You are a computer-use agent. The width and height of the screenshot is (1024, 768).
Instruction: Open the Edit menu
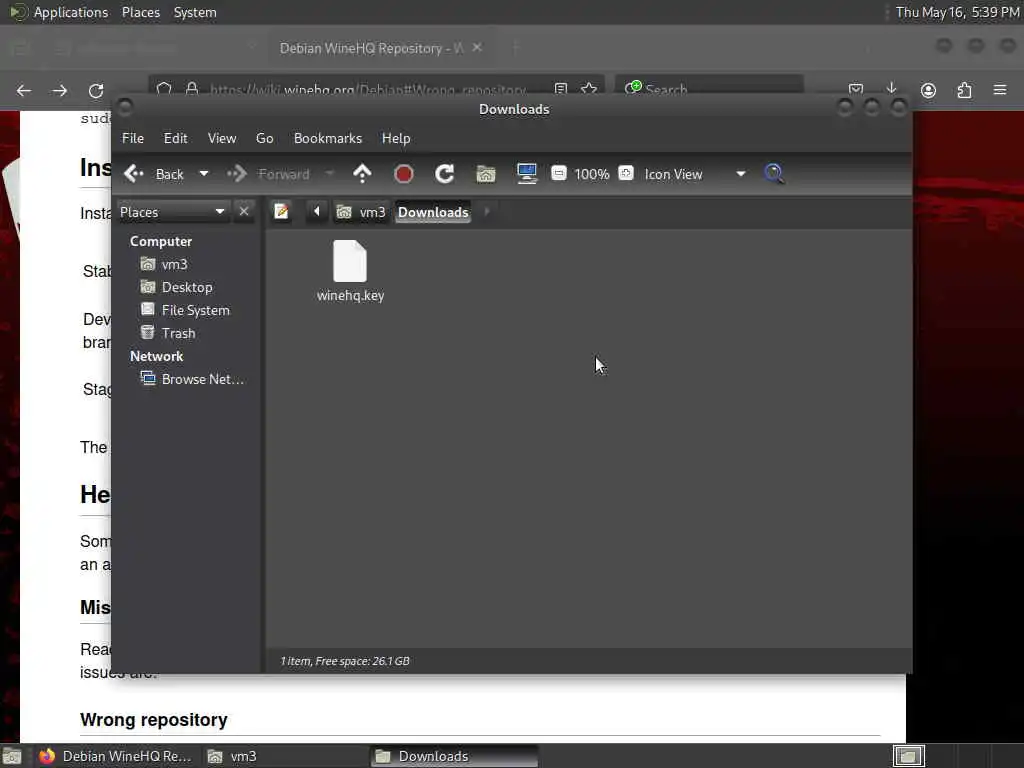(x=175, y=138)
